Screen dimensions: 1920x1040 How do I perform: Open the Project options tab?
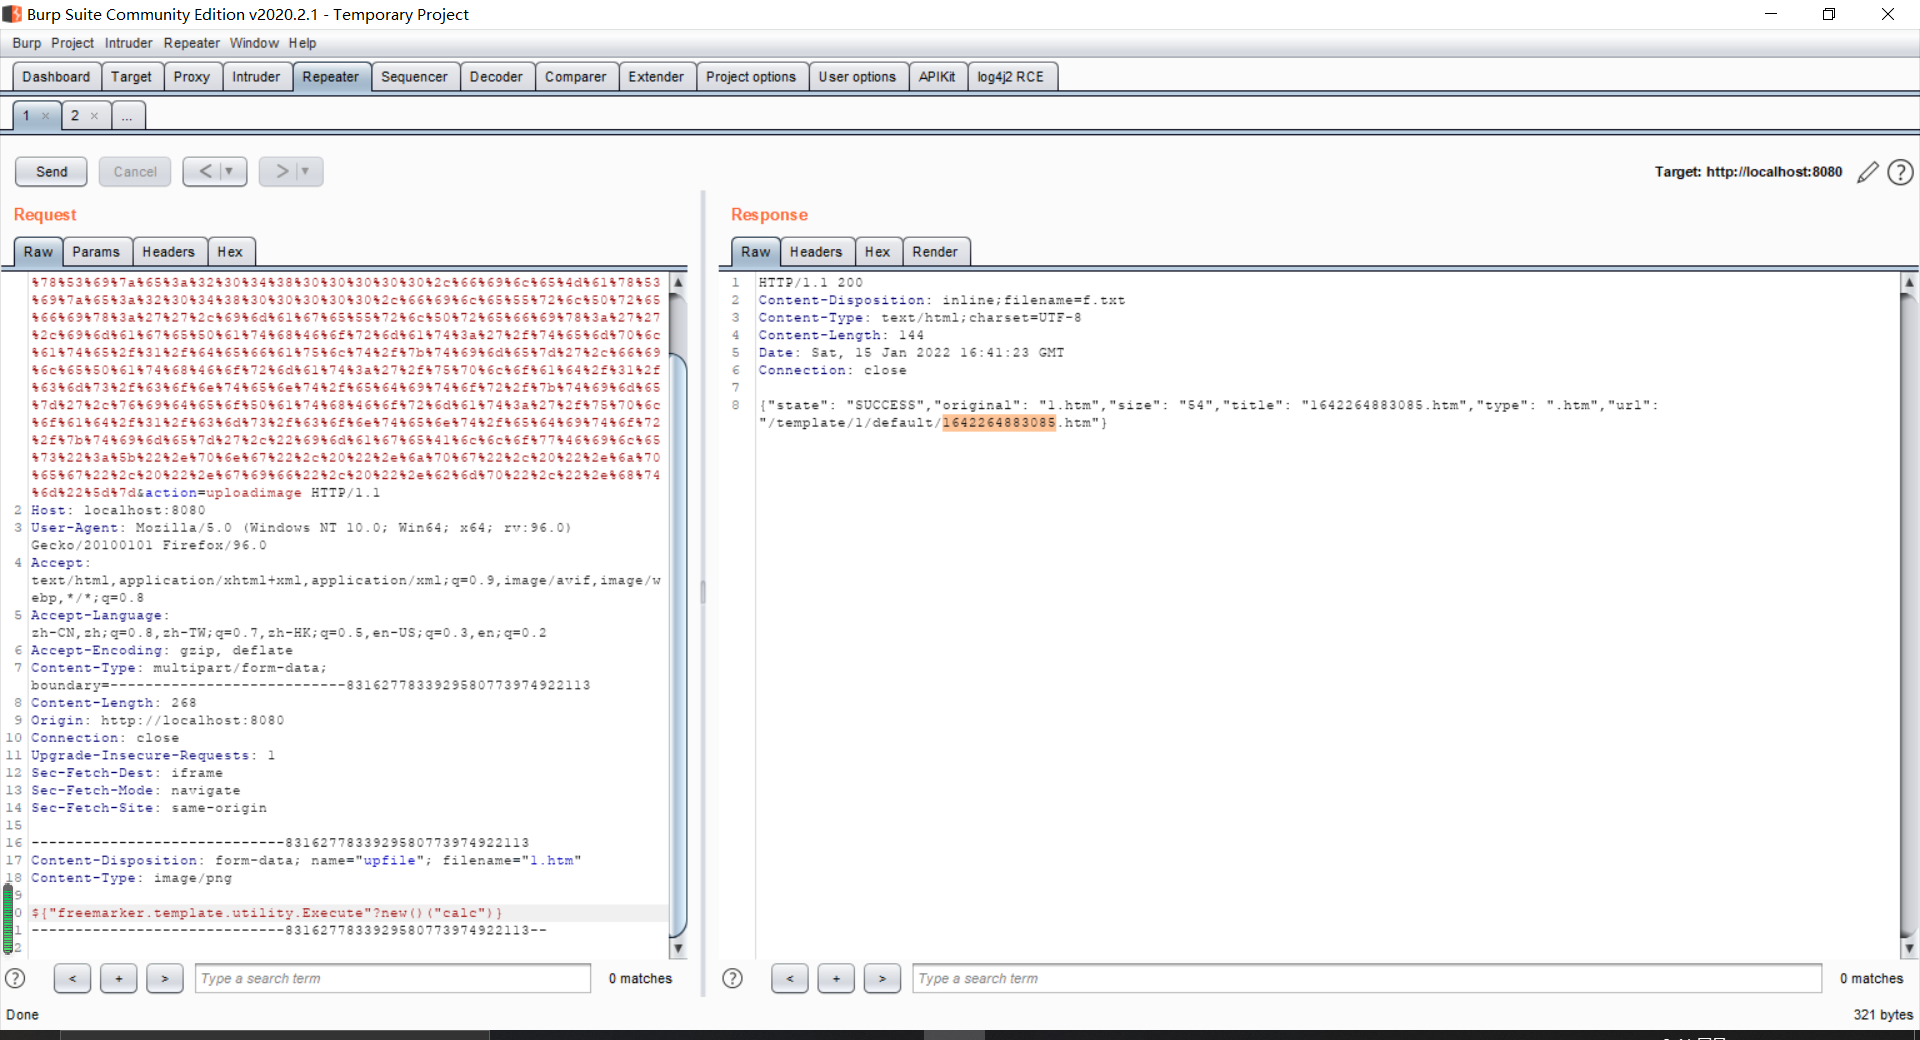pyautogui.click(x=751, y=77)
